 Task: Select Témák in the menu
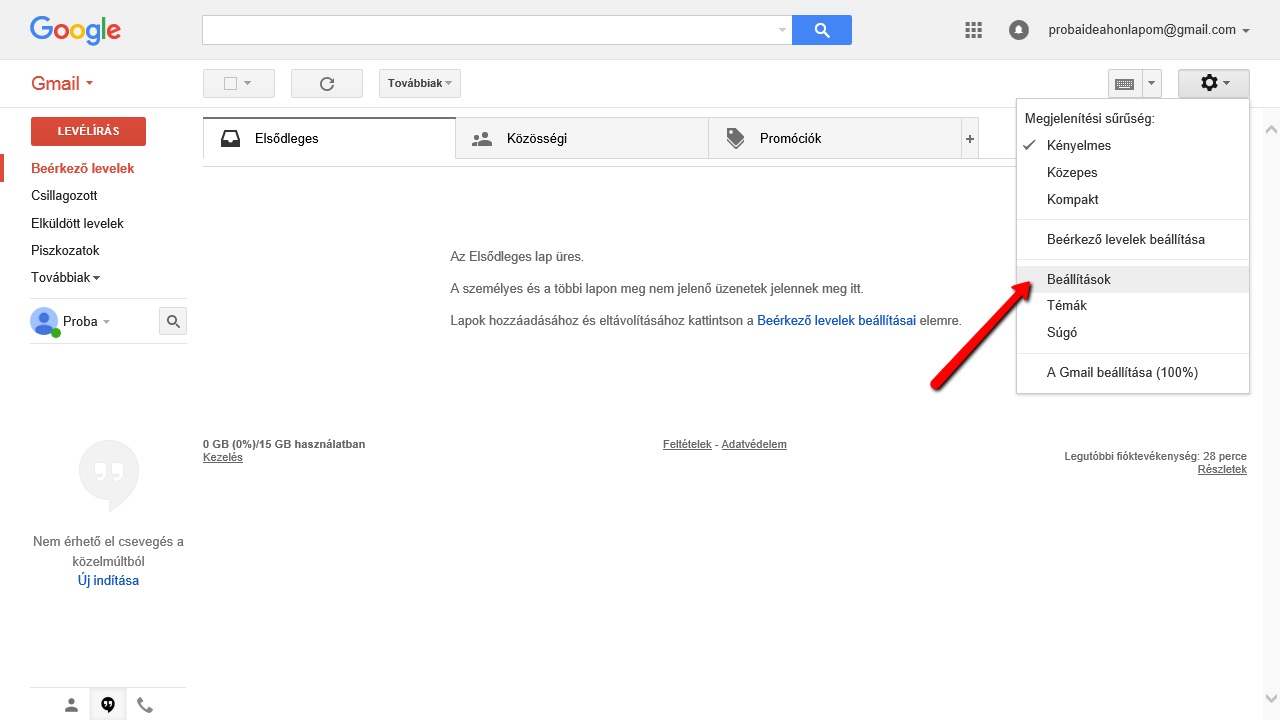[x=1133, y=305]
